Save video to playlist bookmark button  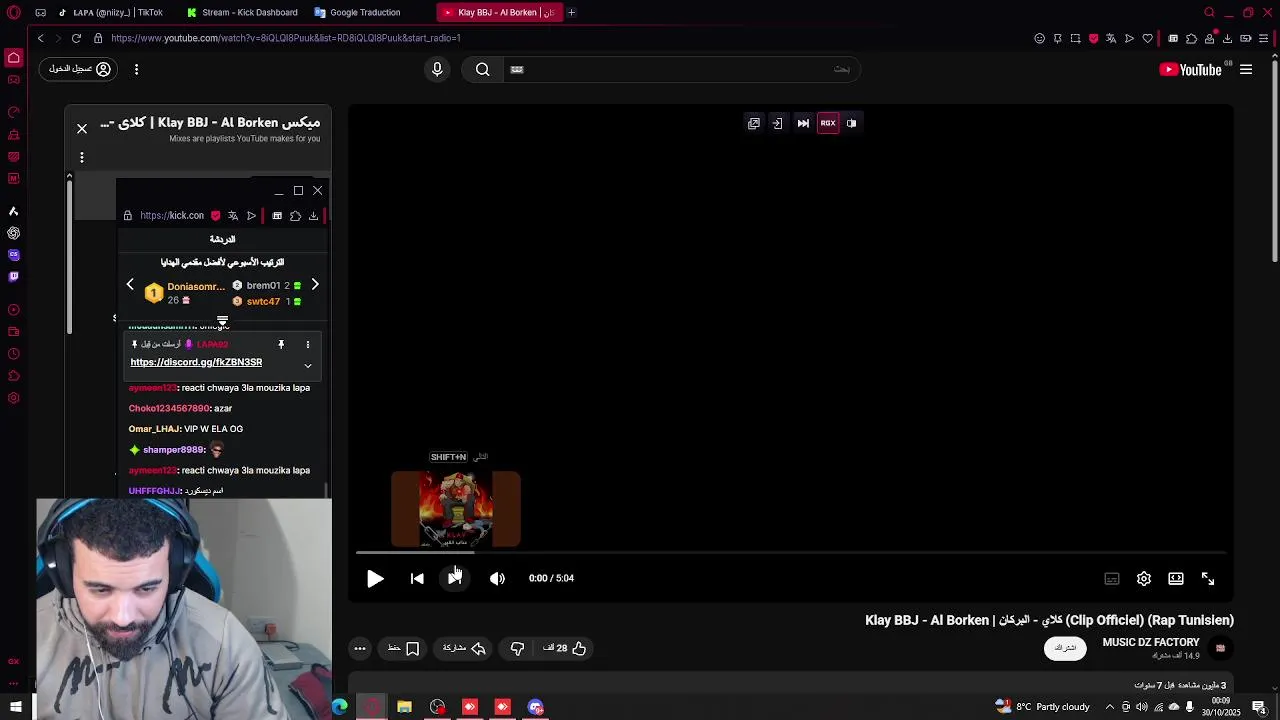coord(403,648)
